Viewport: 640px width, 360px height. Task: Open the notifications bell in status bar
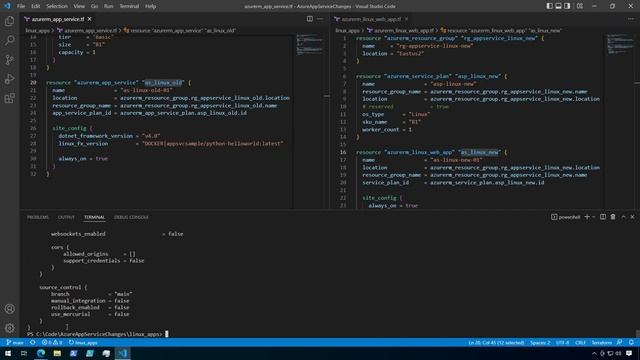click(631, 342)
